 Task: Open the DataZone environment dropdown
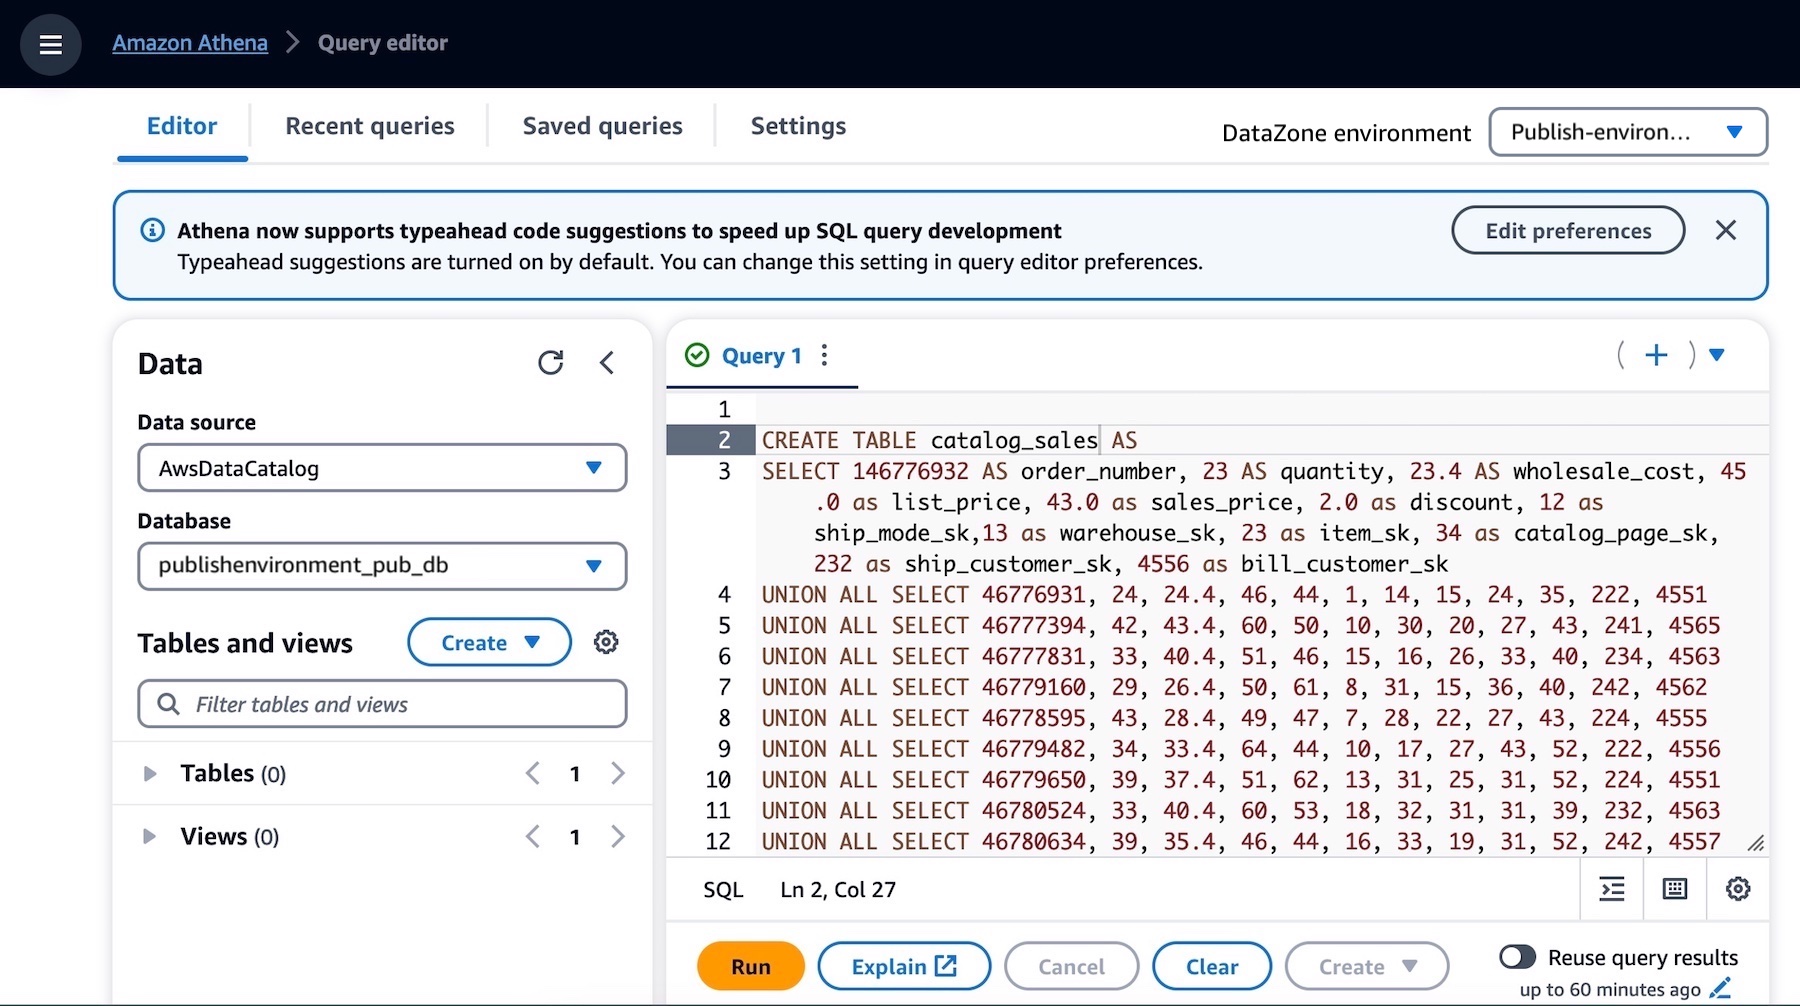point(1628,132)
